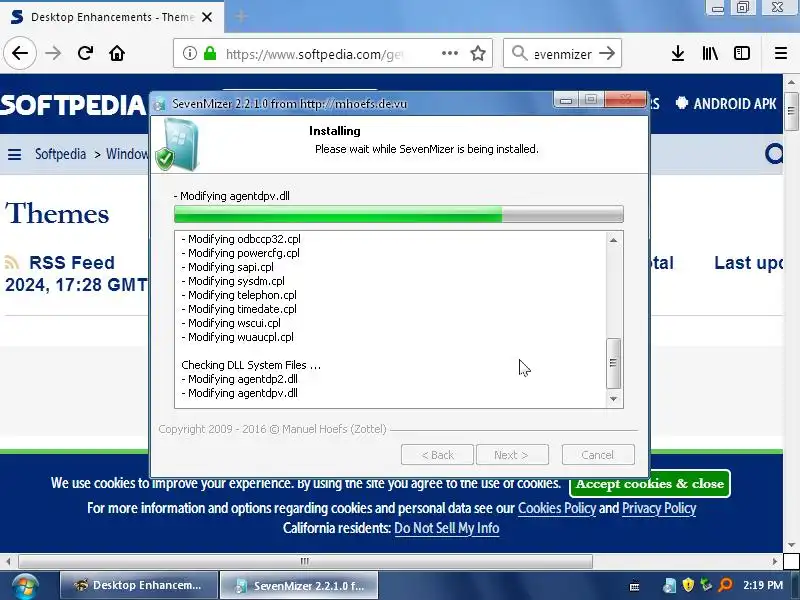Click the 'Modifying sapi.cpl' log line
This screenshot has height=600, width=800.
point(228,267)
